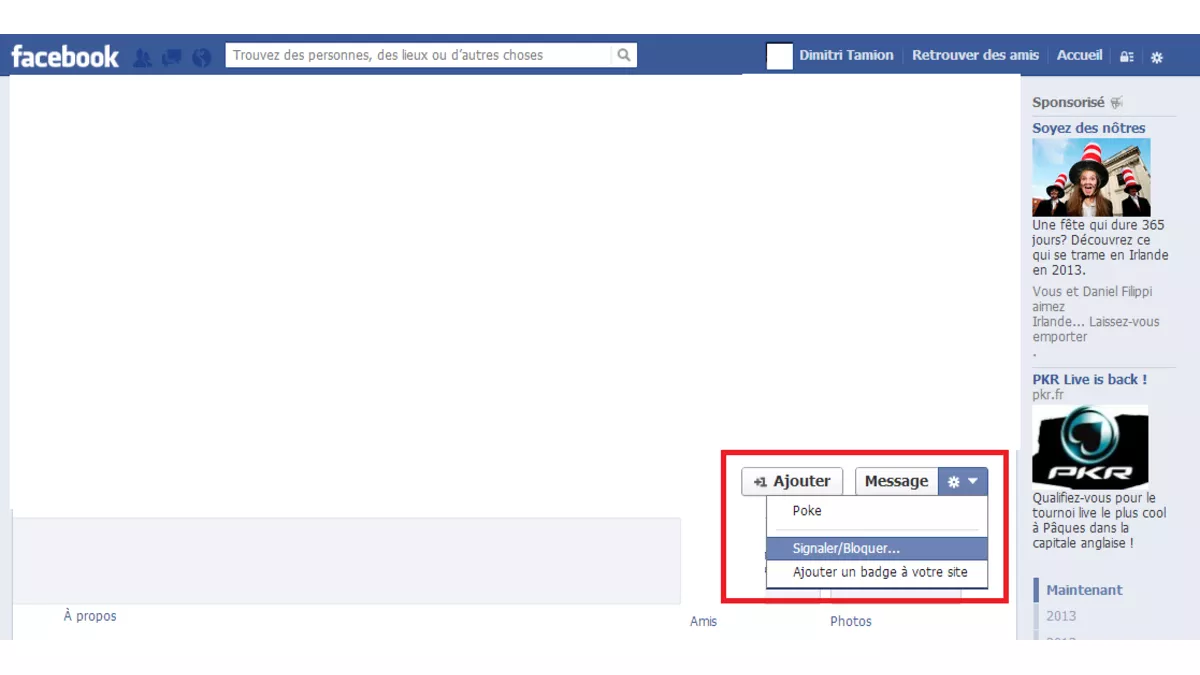Open the account settings gear in the header

(1157, 57)
